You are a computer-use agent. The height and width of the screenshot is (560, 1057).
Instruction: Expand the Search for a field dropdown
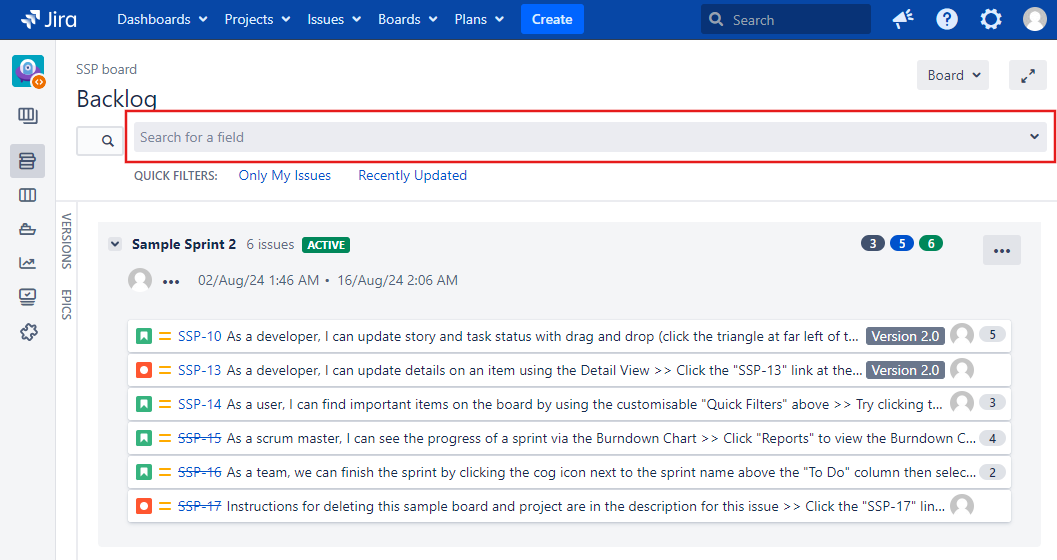tap(1034, 137)
